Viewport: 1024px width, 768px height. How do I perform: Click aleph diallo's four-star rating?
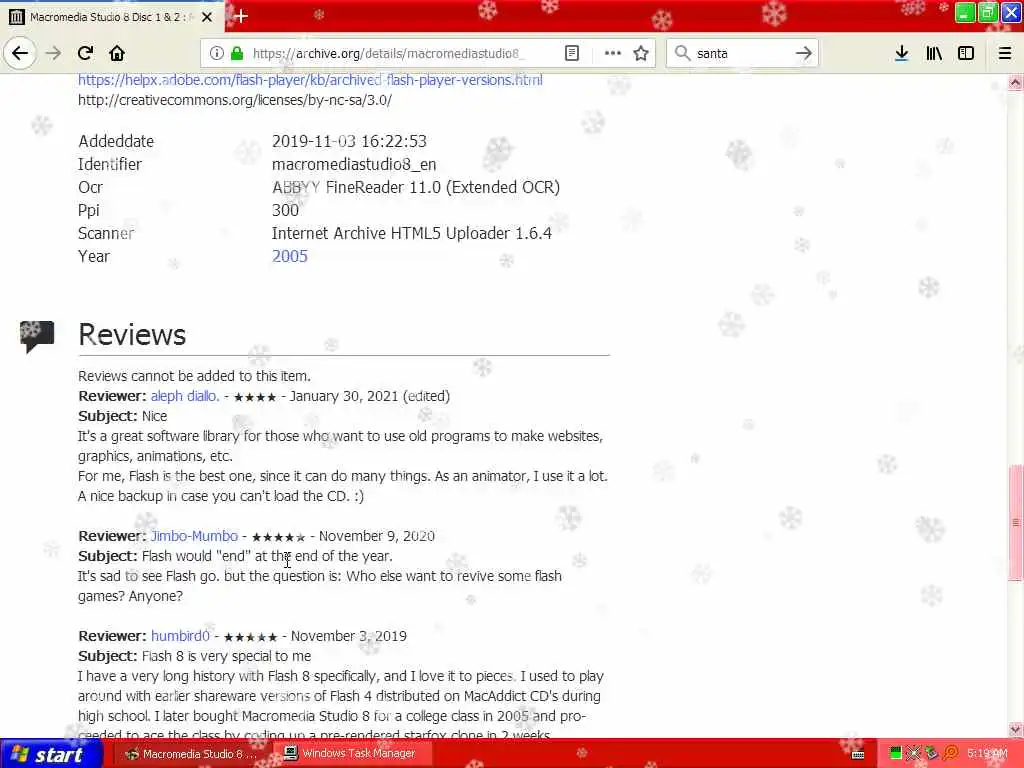[255, 396]
